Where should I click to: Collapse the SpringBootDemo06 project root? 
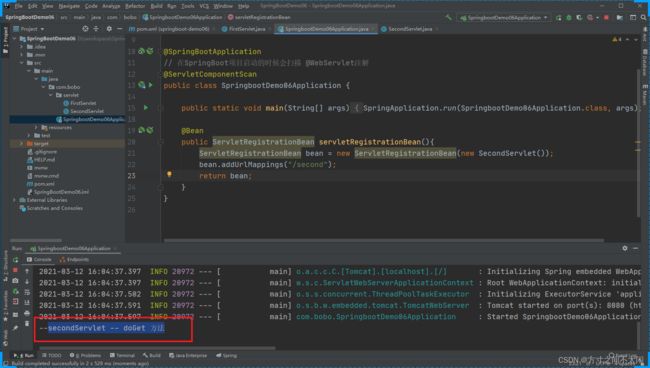(15, 39)
